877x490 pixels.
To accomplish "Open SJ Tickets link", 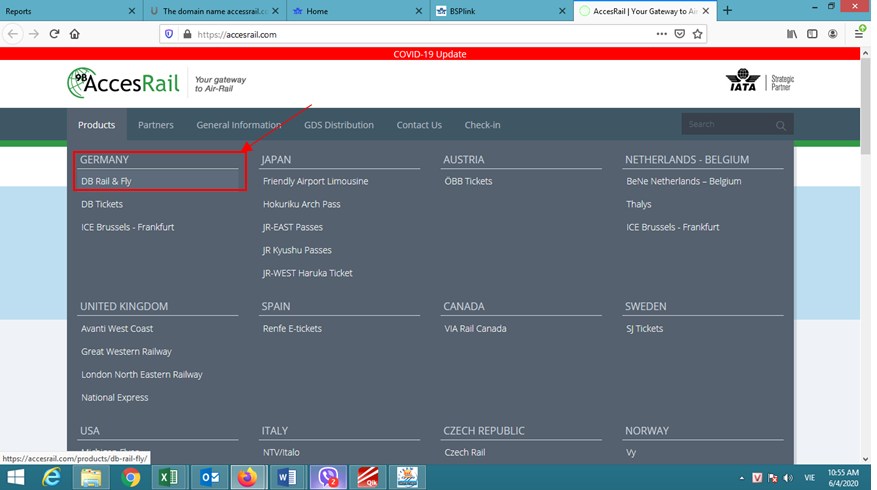I will pos(644,328).
